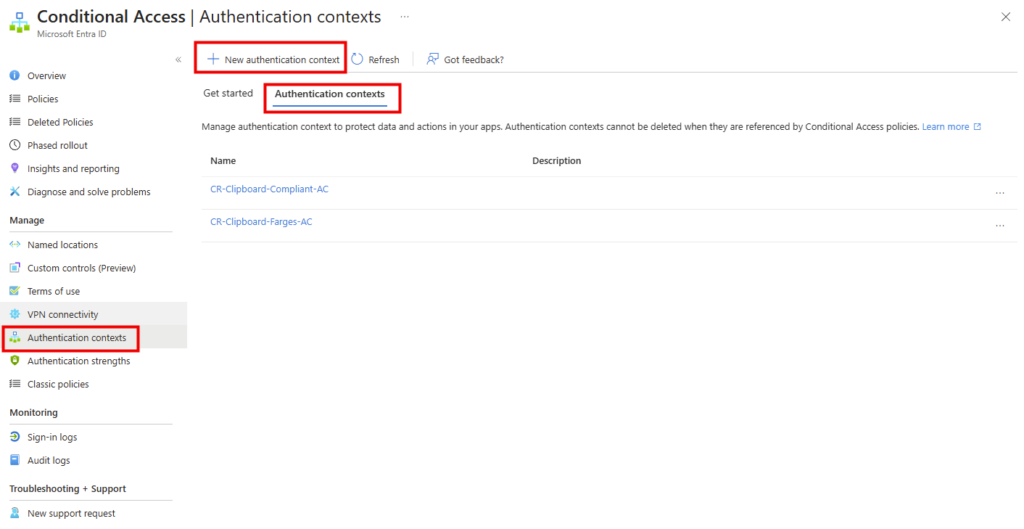Click the Insights and reporting lightbulb icon
Screen dimensions: 1024x529
click(x=14, y=168)
